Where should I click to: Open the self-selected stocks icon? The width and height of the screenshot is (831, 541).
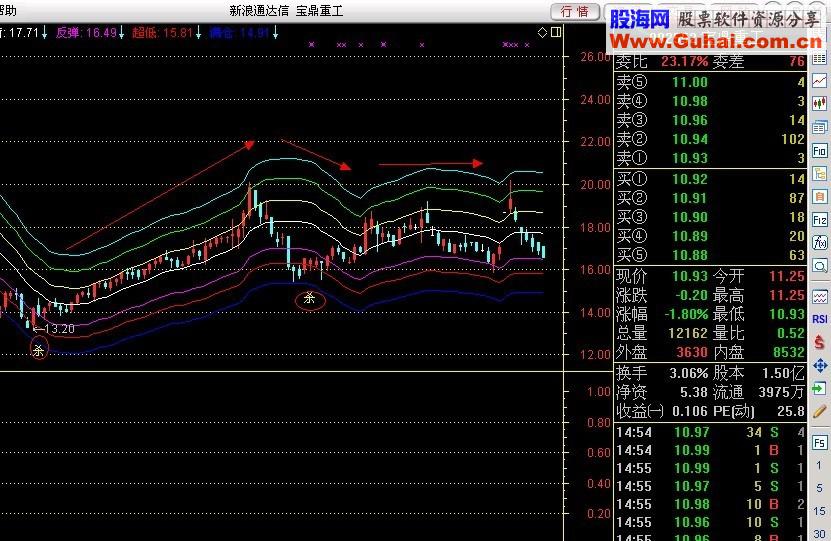coord(819,197)
